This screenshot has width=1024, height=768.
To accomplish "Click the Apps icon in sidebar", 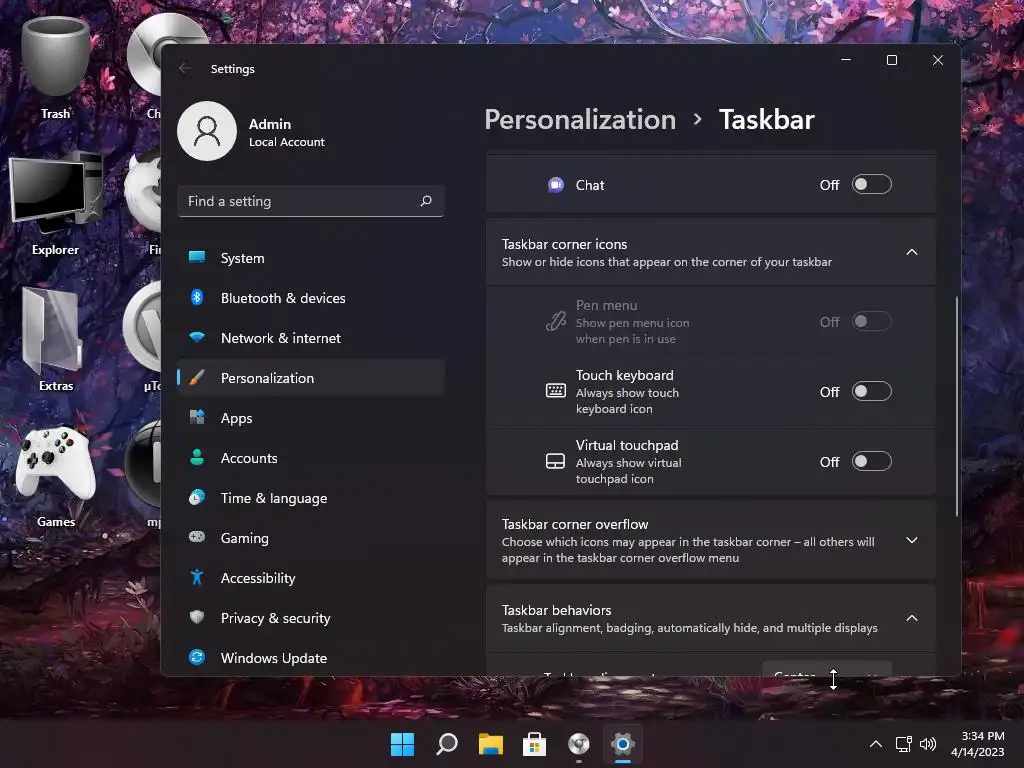I will pos(197,417).
